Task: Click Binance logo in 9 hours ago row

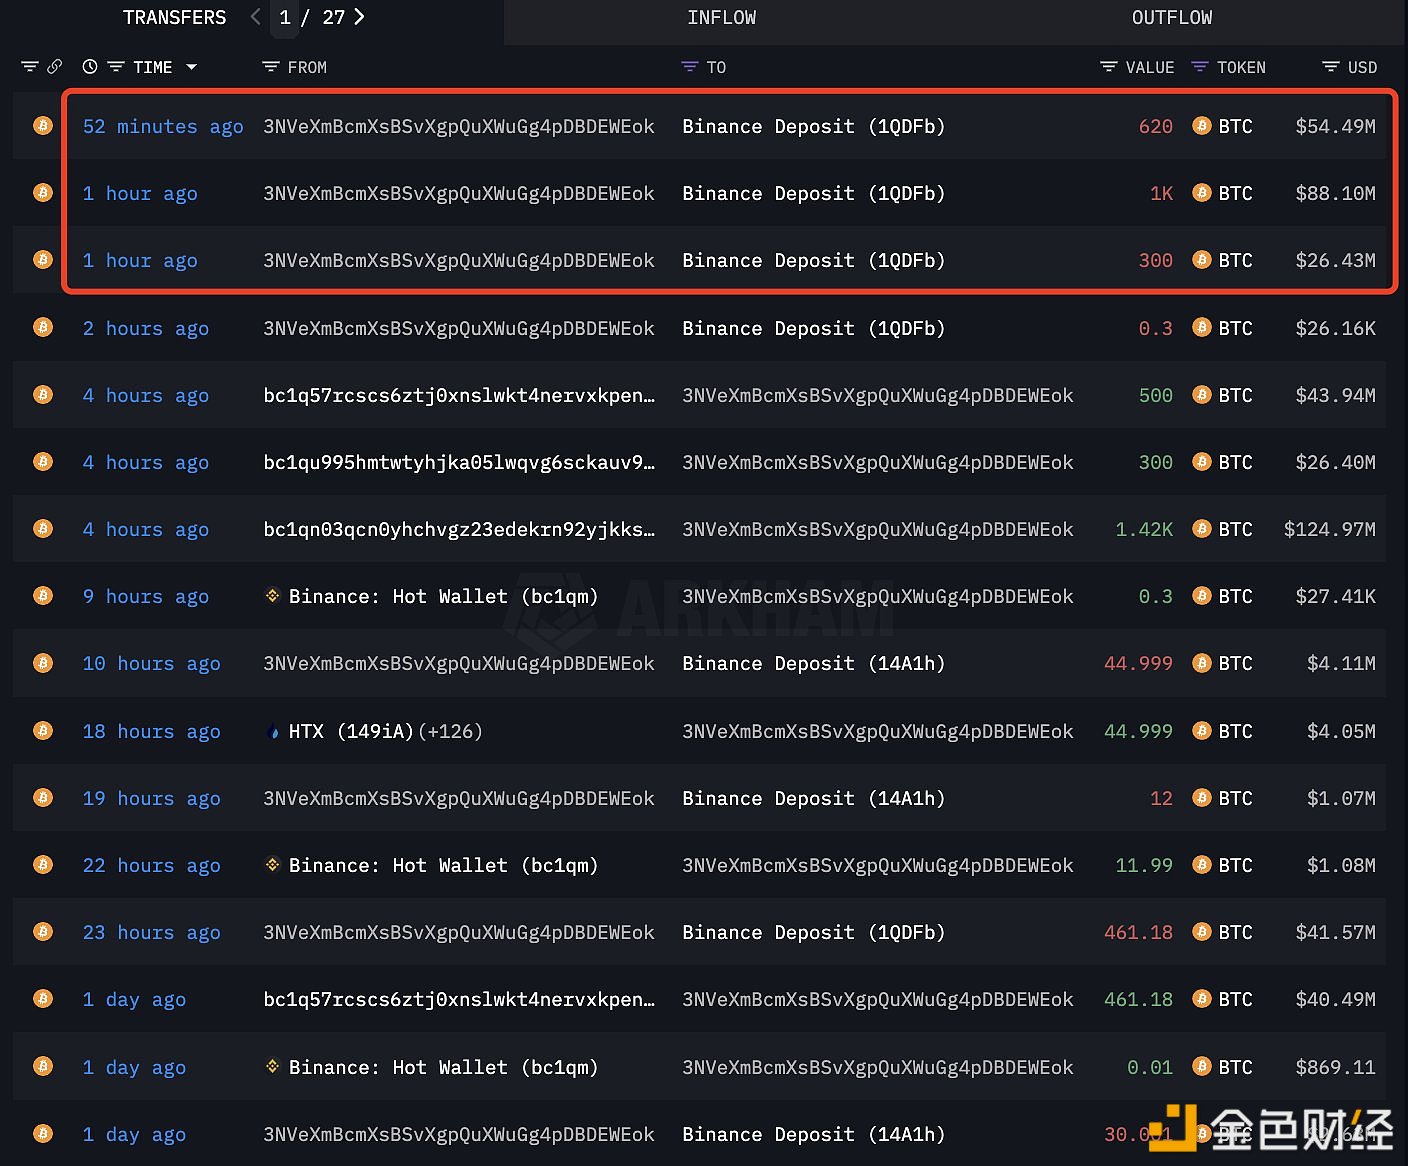Action: click(272, 596)
